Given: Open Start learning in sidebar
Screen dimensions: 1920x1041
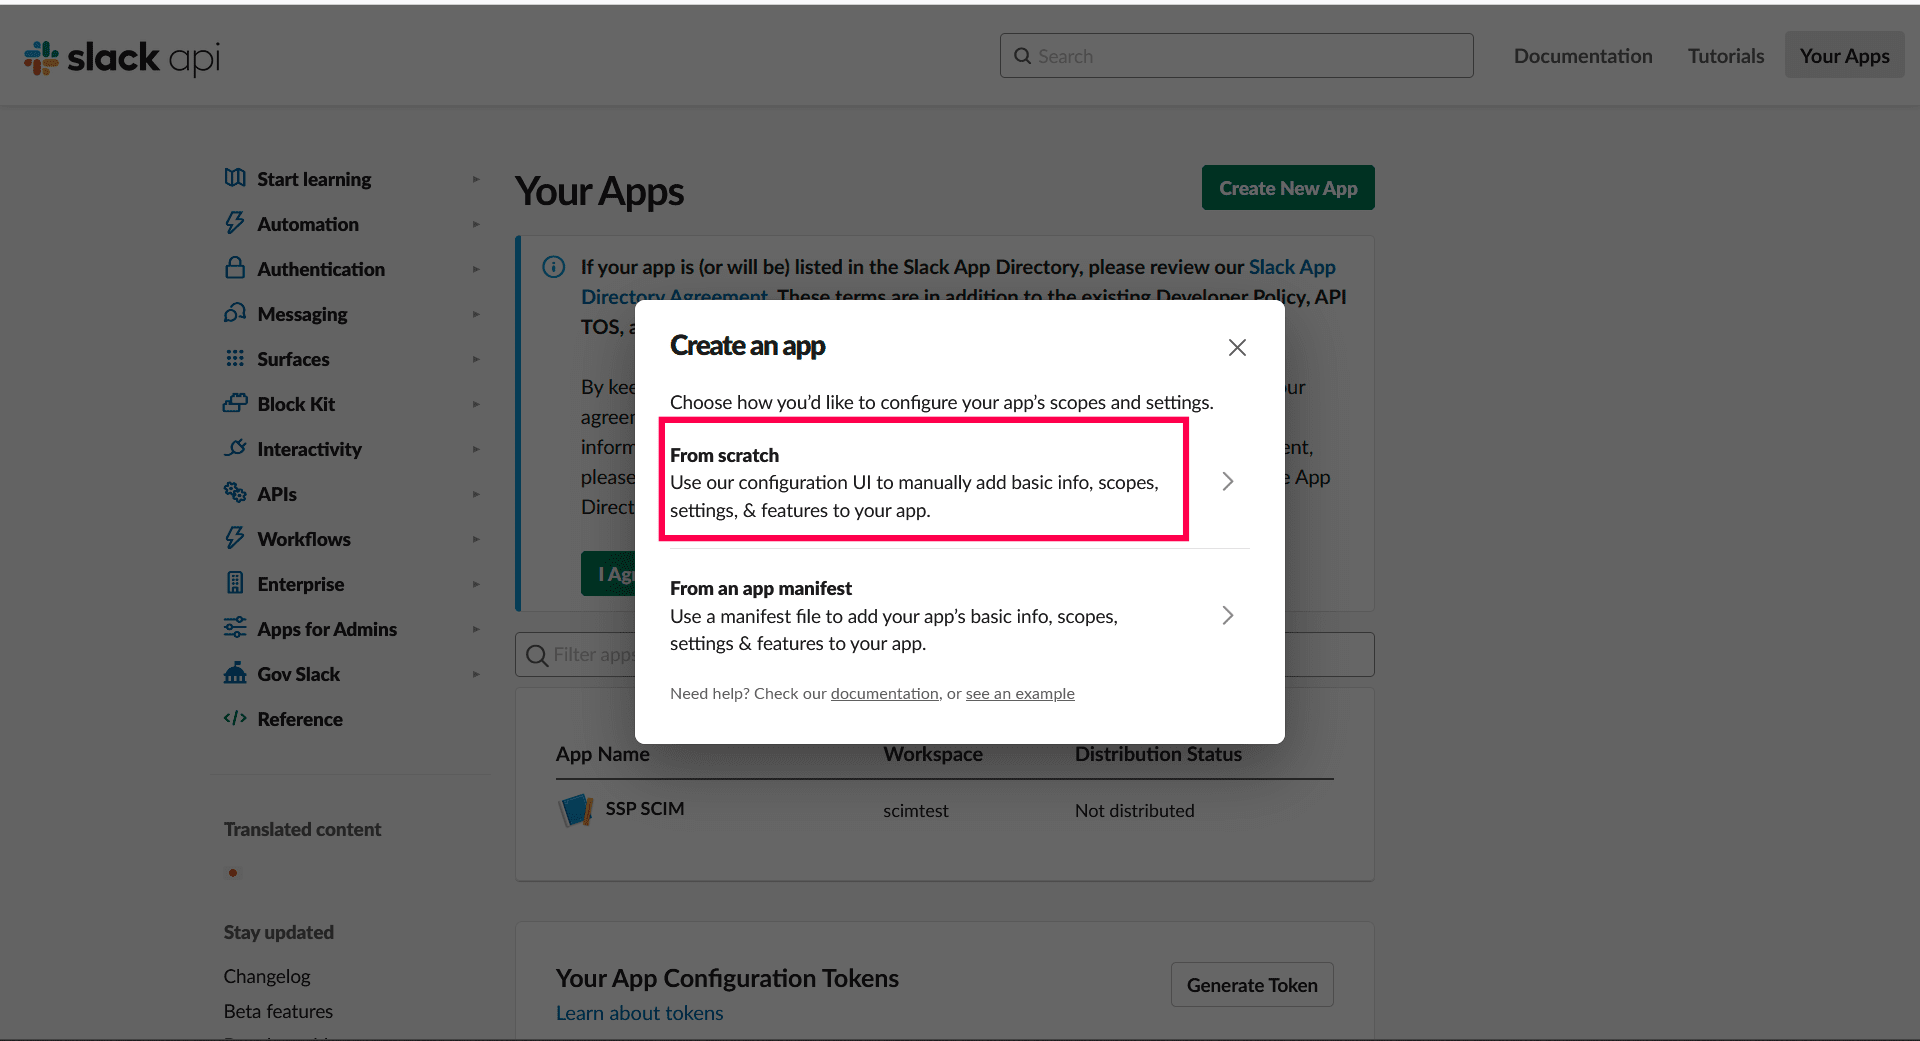Looking at the screenshot, I should pos(314,179).
